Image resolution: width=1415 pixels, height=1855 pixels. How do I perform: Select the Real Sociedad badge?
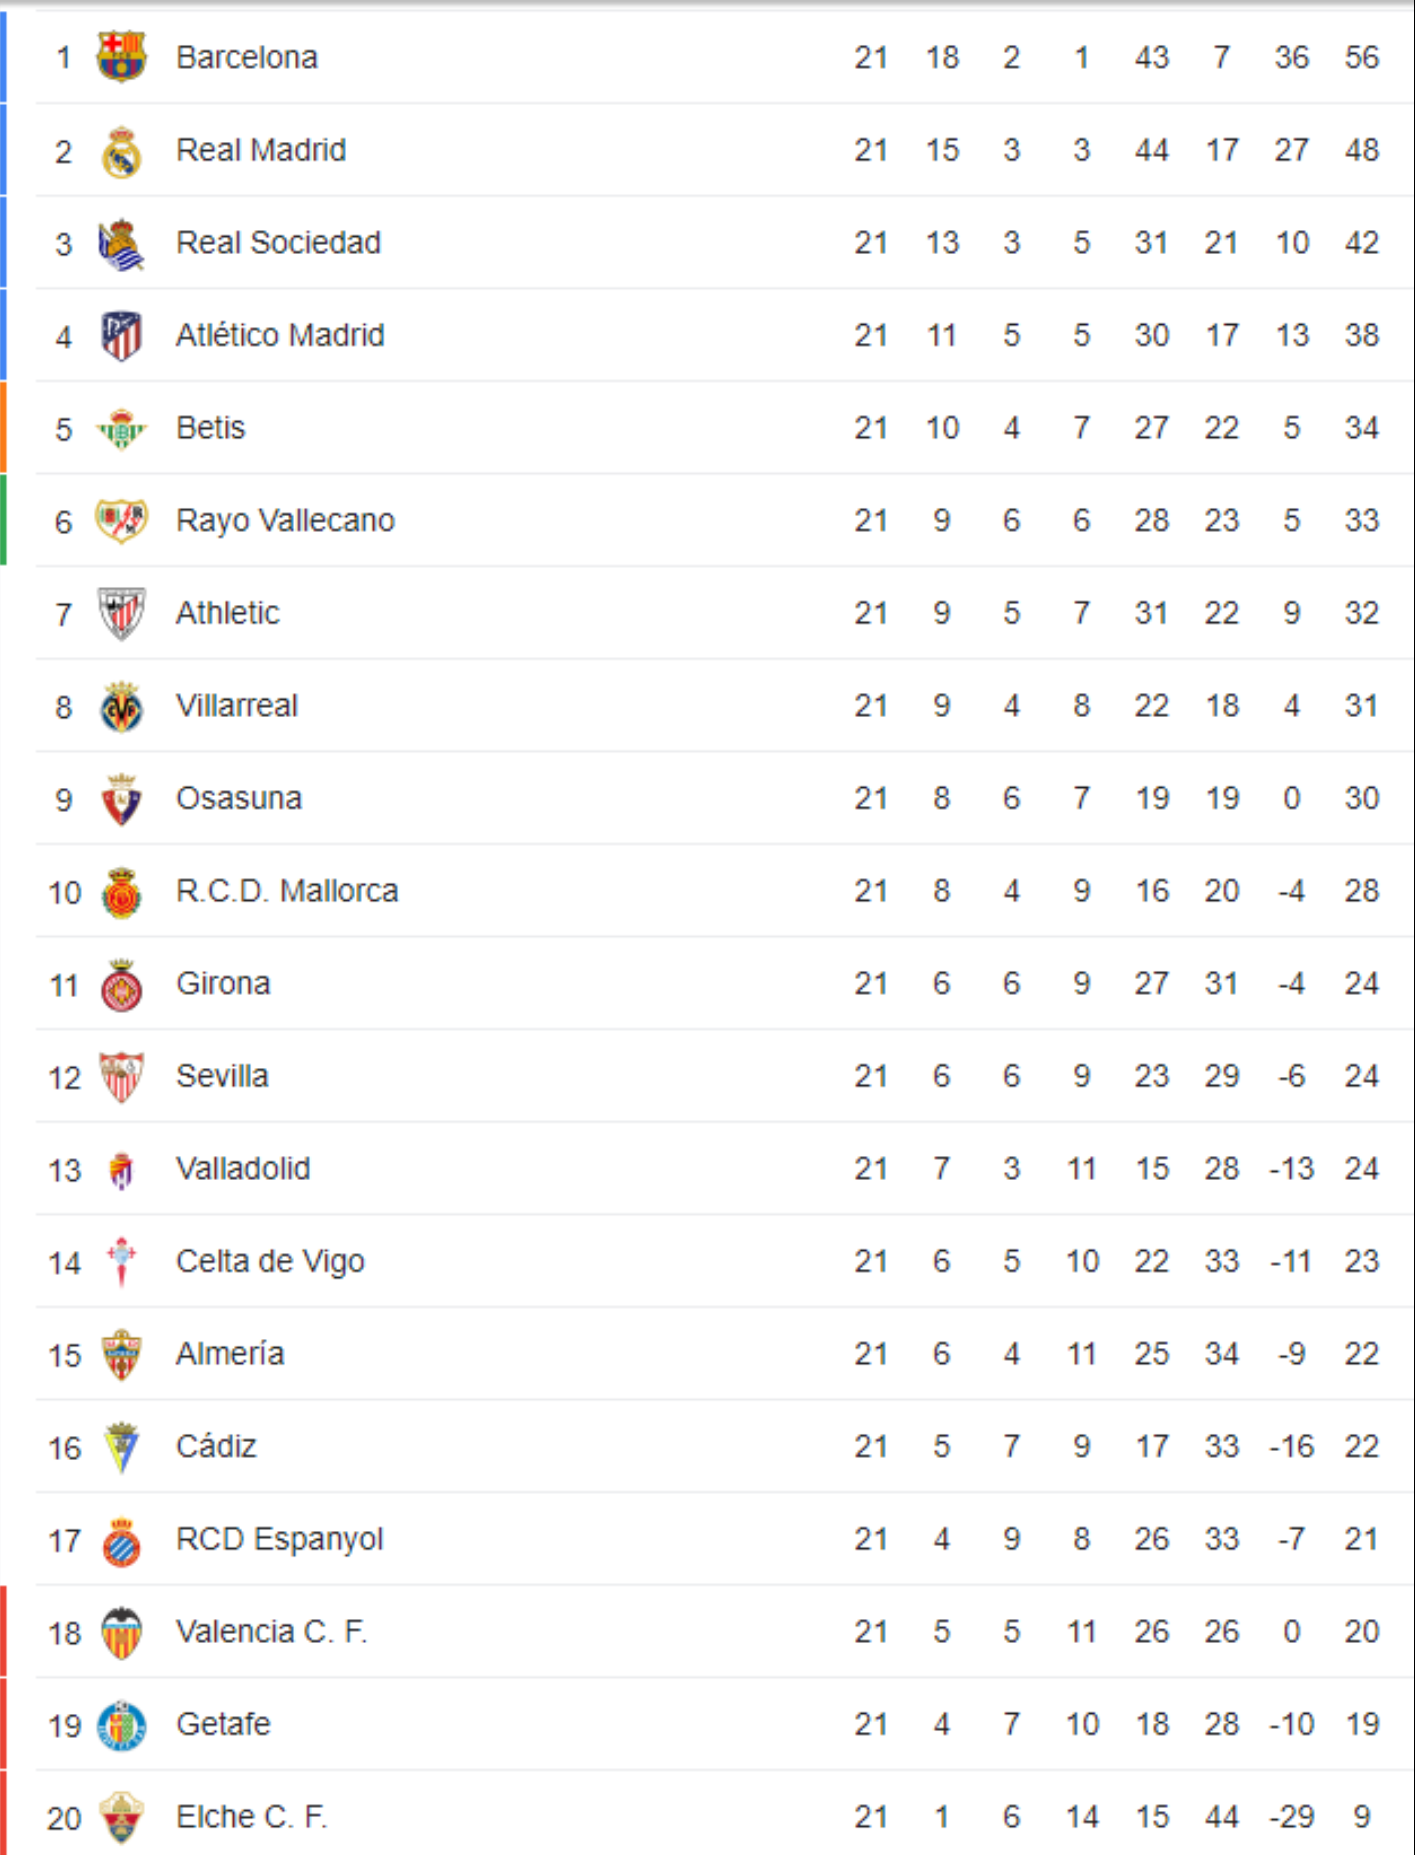[x=121, y=244]
